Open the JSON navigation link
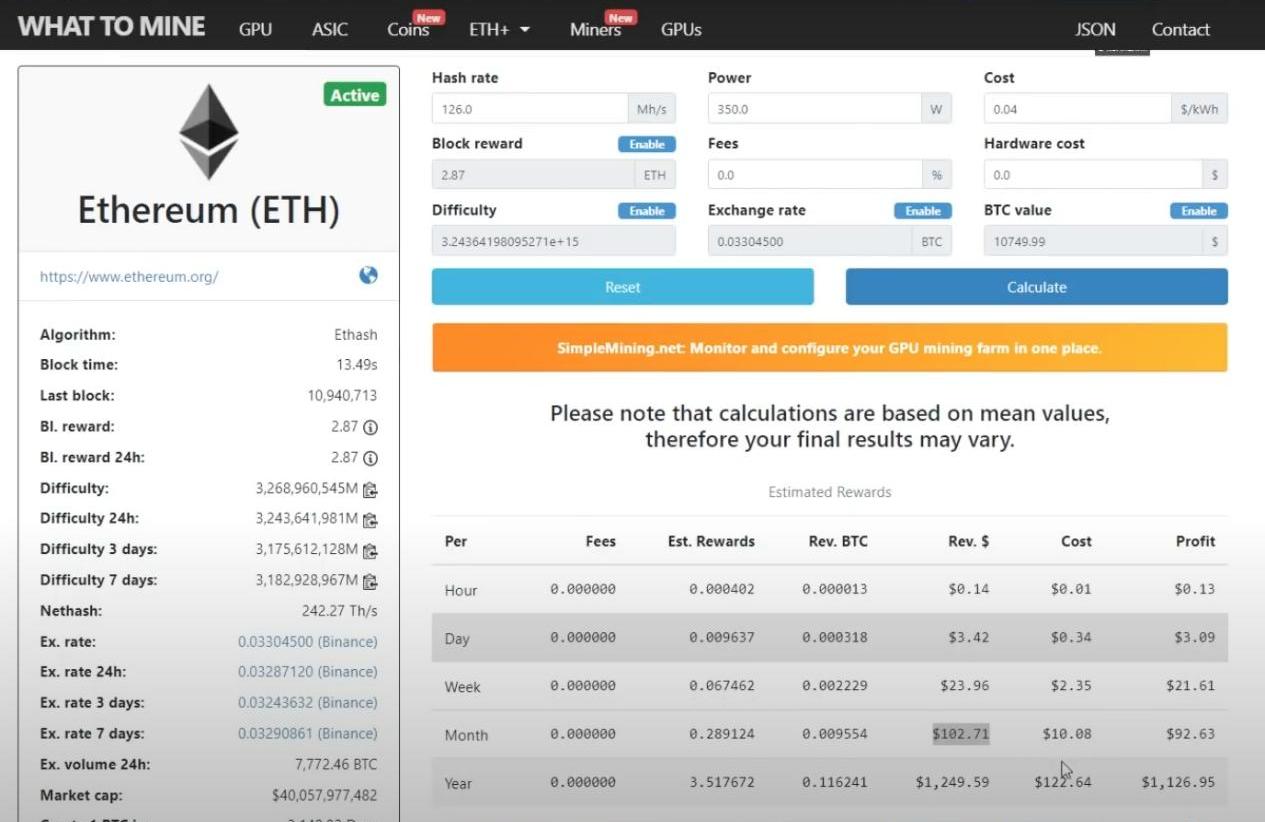Screen dimensions: 1265x822 (x=1095, y=30)
